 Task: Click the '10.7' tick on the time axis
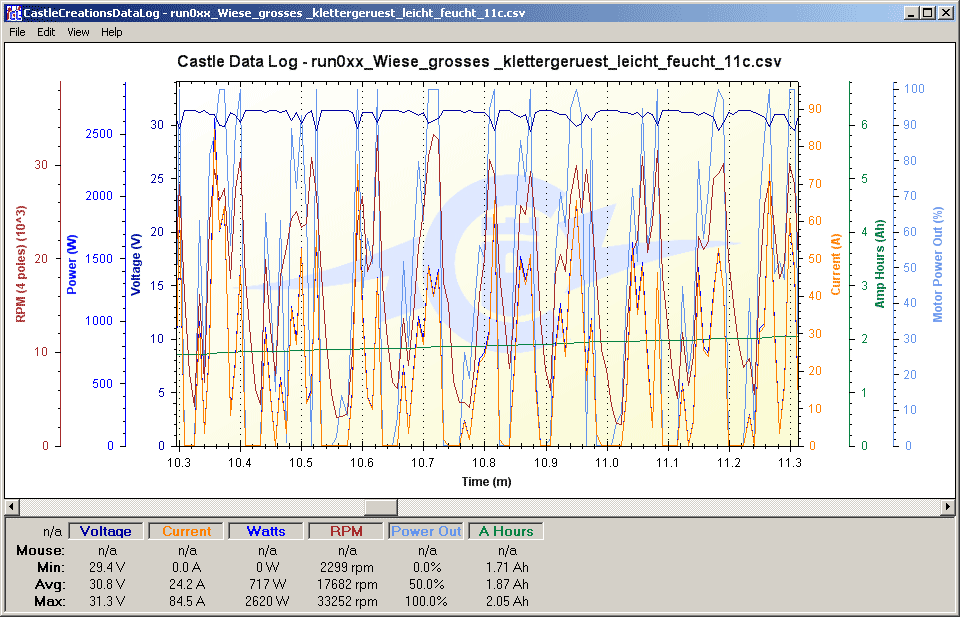pyautogui.click(x=423, y=463)
